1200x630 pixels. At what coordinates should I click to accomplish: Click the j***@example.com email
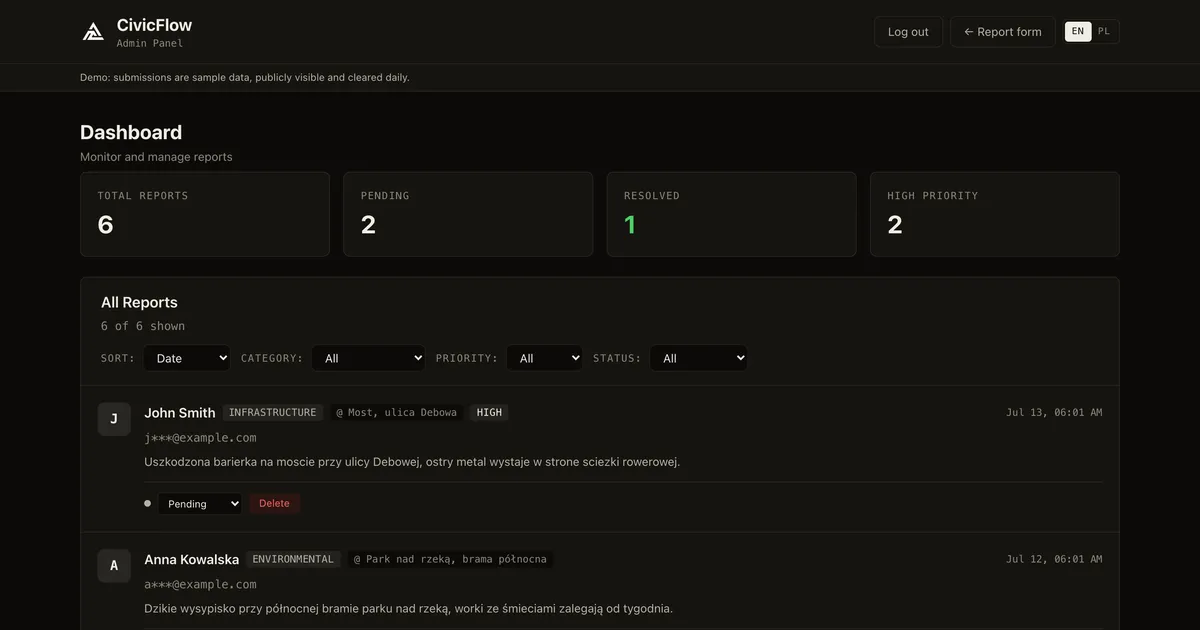coord(200,437)
